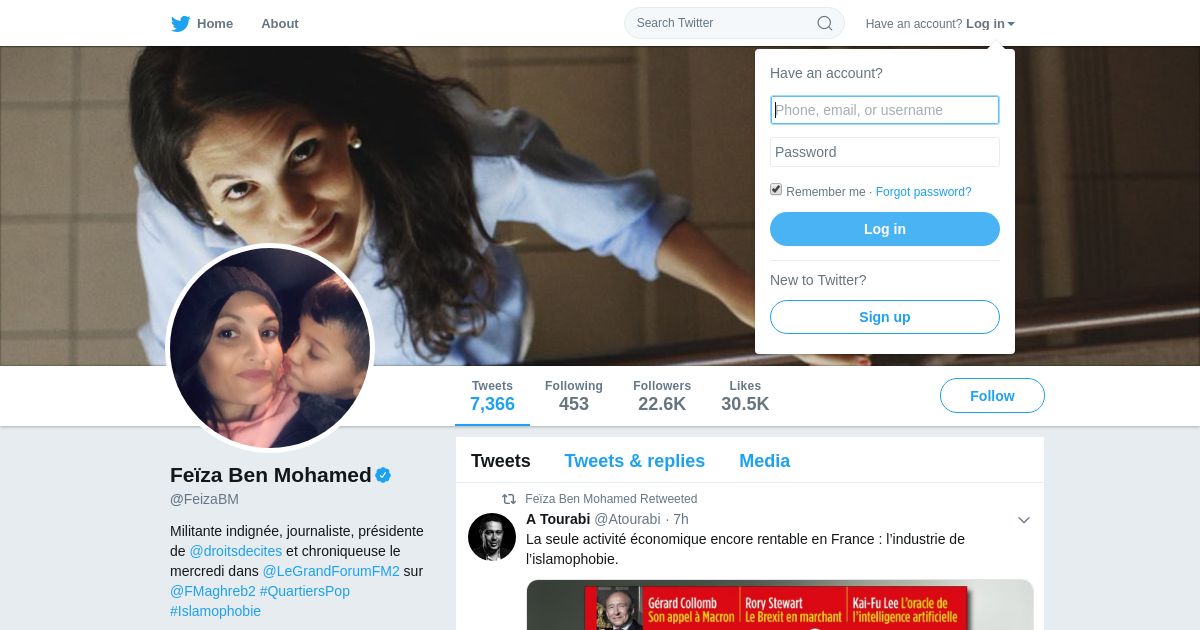Toggle the Remember me checkbox
The width and height of the screenshot is (1200, 630).
point(776,190)
